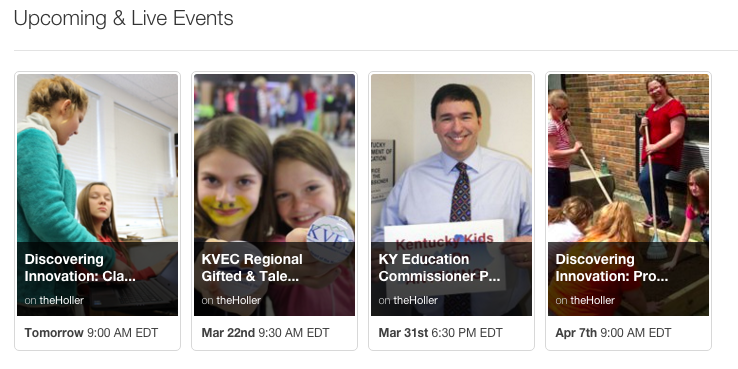
Task: Click the Tomorrow 9:00 AM EDT date
Action: (x=91, y=333)
